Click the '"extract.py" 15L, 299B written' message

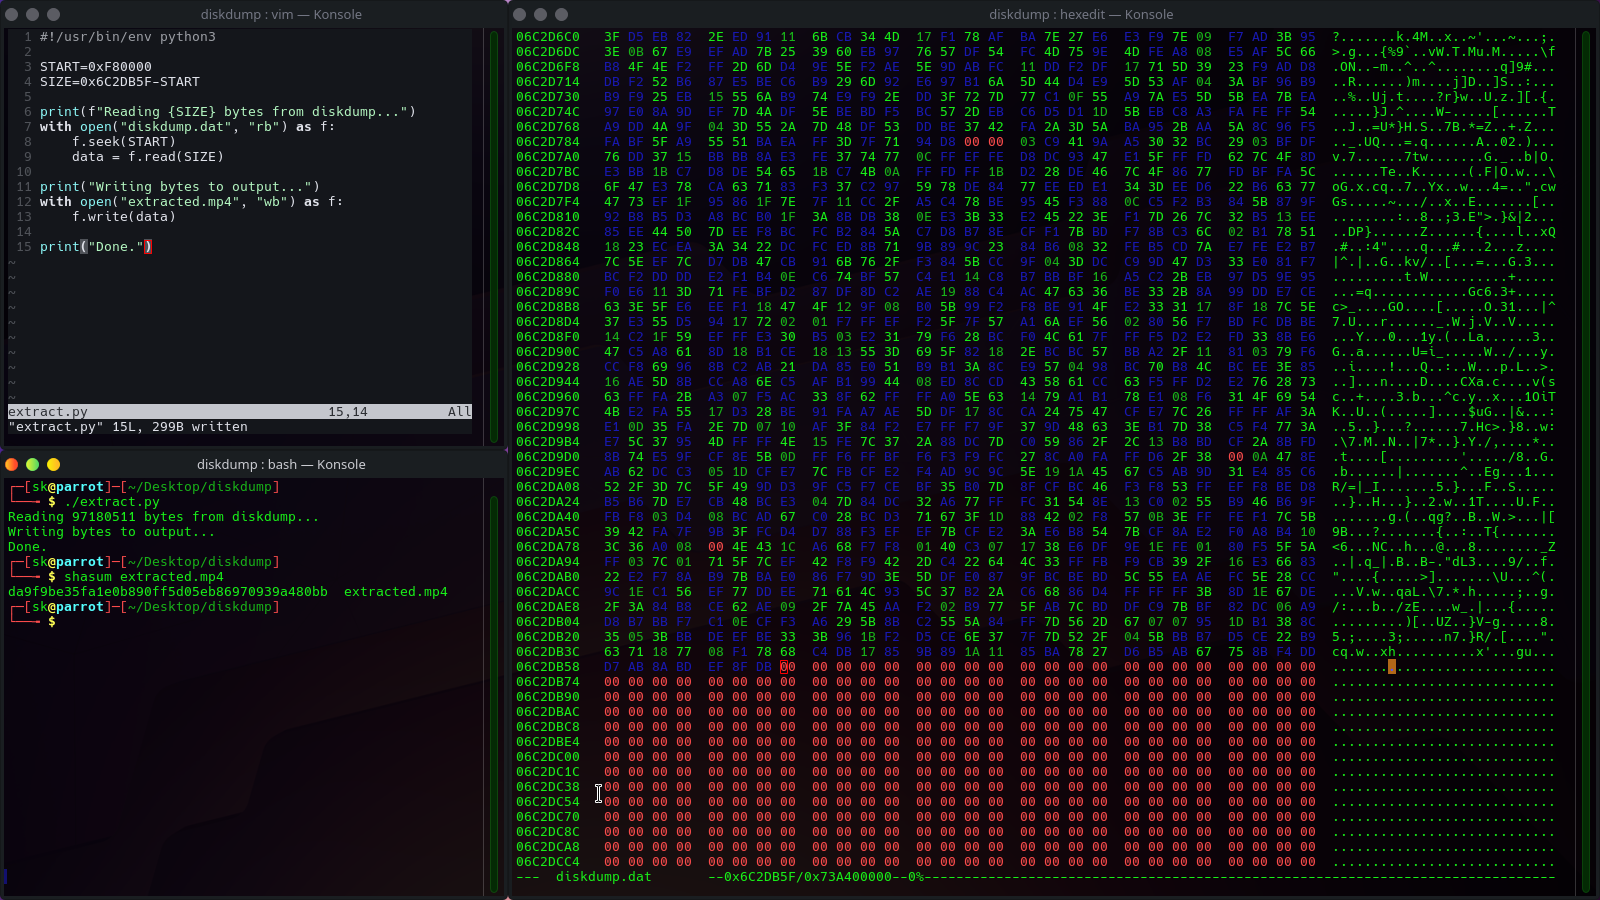pyautogui.click(x=128, y=427)
